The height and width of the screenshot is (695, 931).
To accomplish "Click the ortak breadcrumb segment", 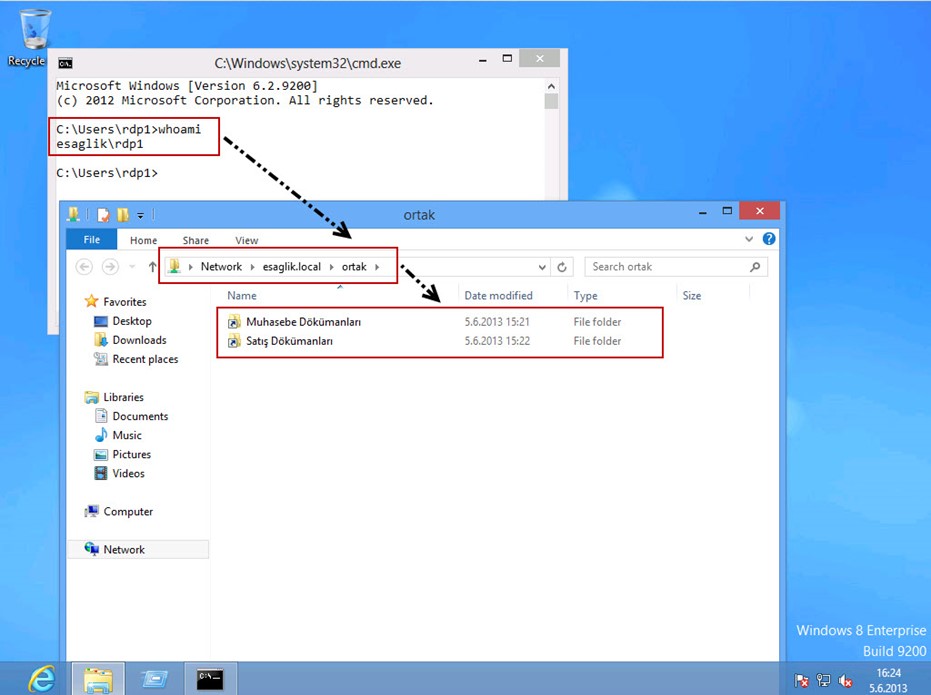I will tap(354, 267).
